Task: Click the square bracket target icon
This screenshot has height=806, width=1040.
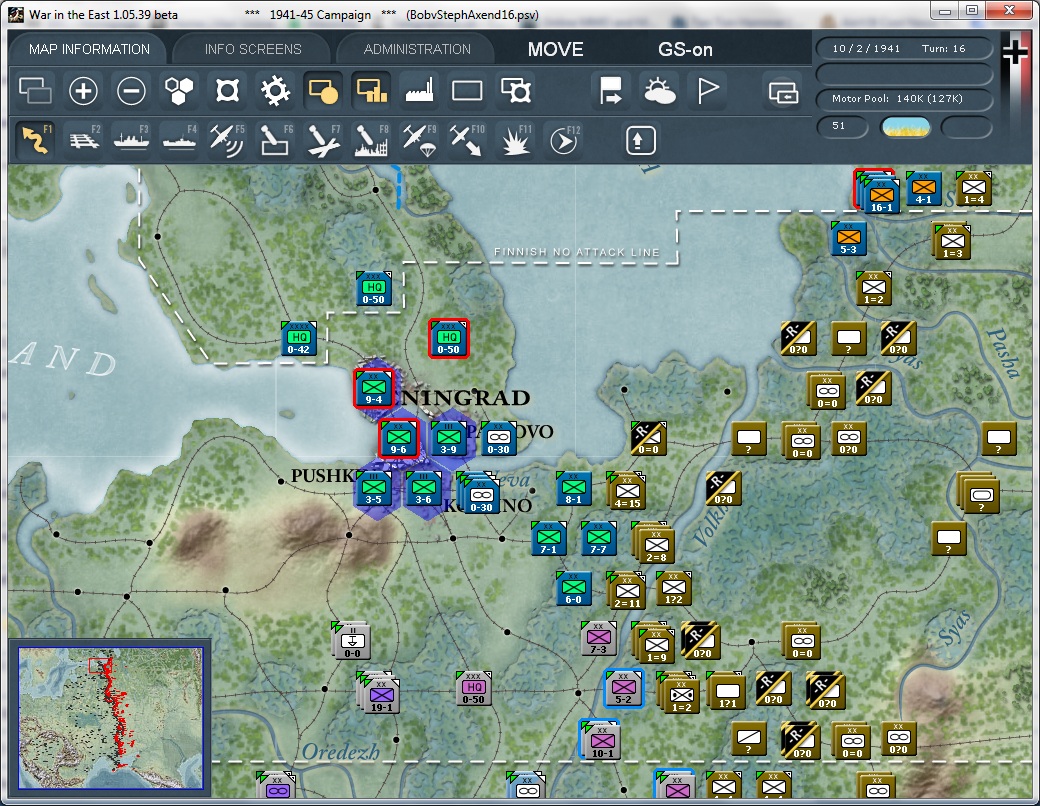Action: 227,90
